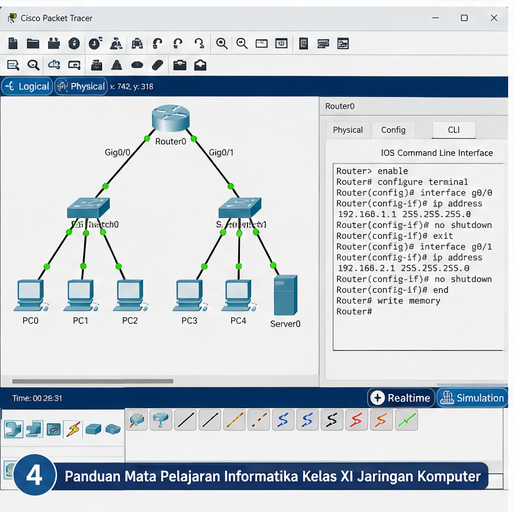This screenshot has width=514, height=512.
Task: Choose the green zigzag cable
Action: 406,420
